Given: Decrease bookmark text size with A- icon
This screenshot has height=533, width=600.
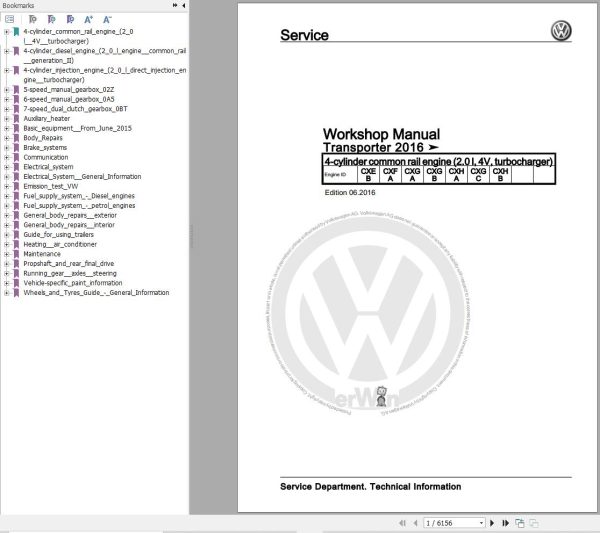Looking at the screenshot, I should coord(107,19).
